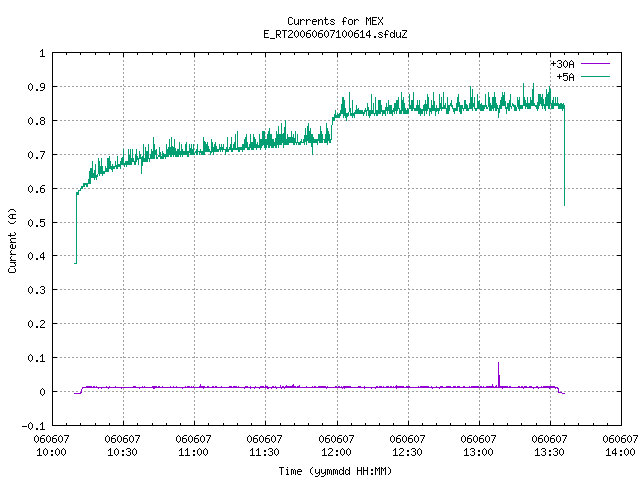Click the y-axis tick value 1
Viewport: 640px width, 480px height.
point(42,53)
